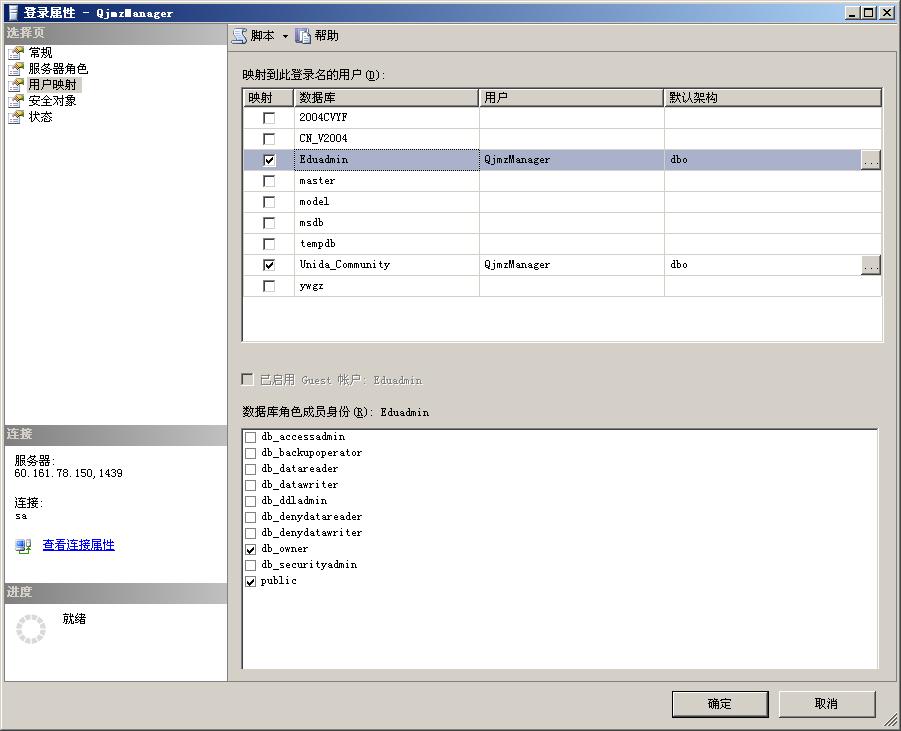Viewport: 901px width, 731px height.
Task: Click the connection properties icon
Action: [x=23, y=546]
